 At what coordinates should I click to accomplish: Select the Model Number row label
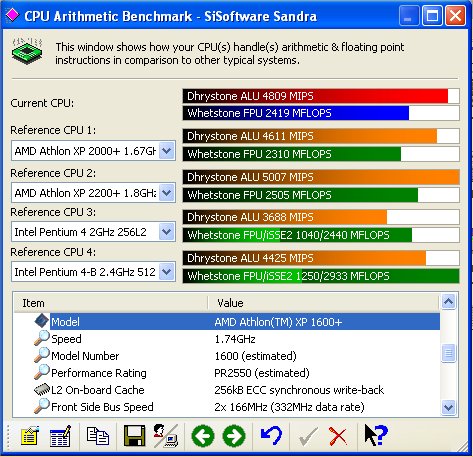85,356
